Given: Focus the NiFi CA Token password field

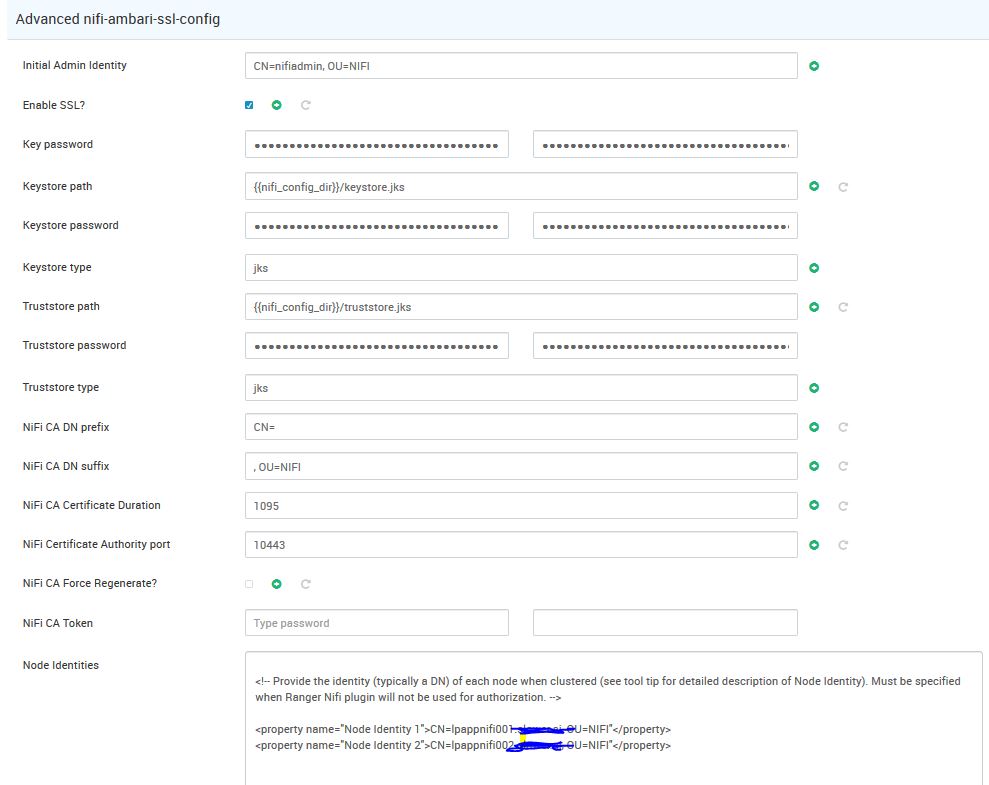Looking at the screenshot, I should click(x=376, y=622).
